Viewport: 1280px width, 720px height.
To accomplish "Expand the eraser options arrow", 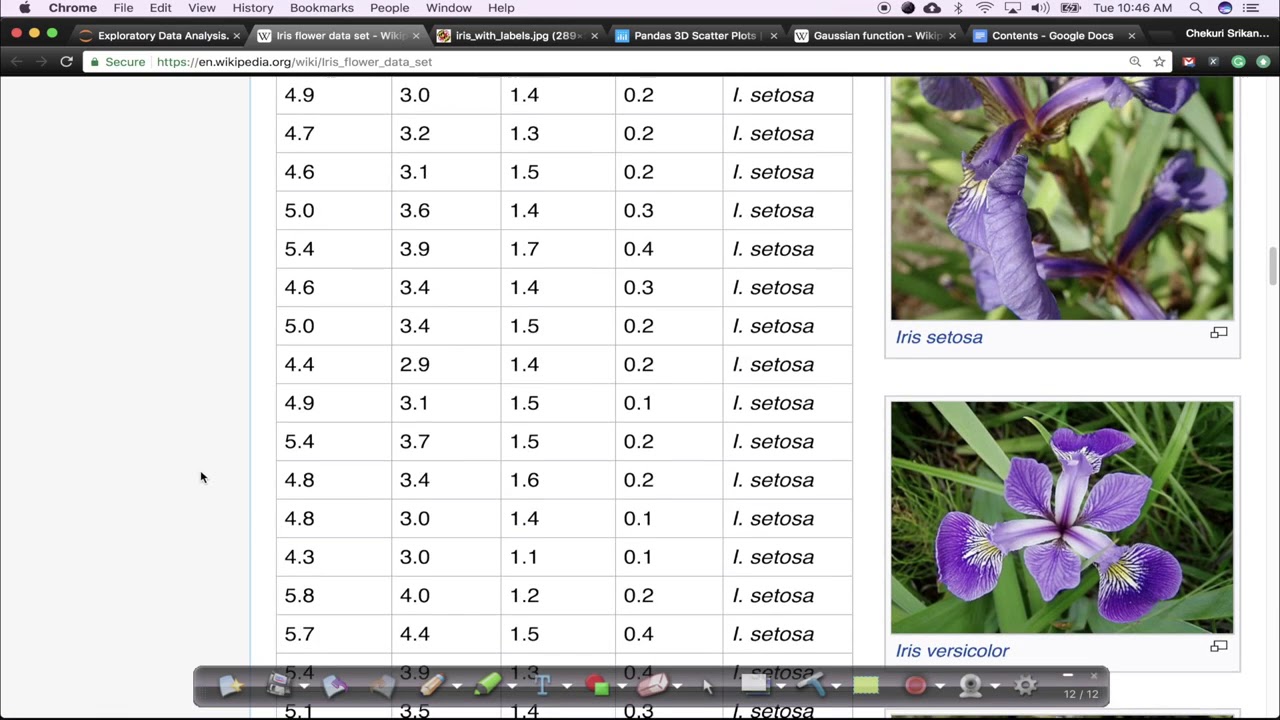I will click(677, 687).
